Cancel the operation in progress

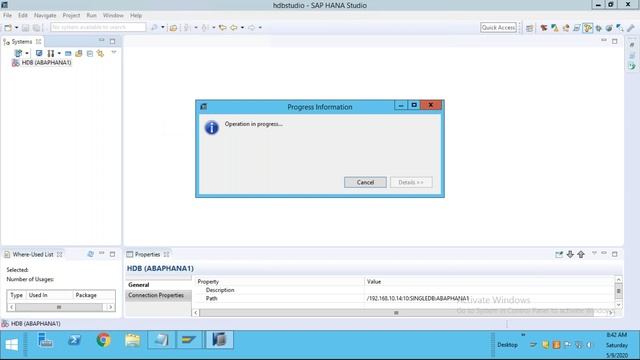pos(365,182)
